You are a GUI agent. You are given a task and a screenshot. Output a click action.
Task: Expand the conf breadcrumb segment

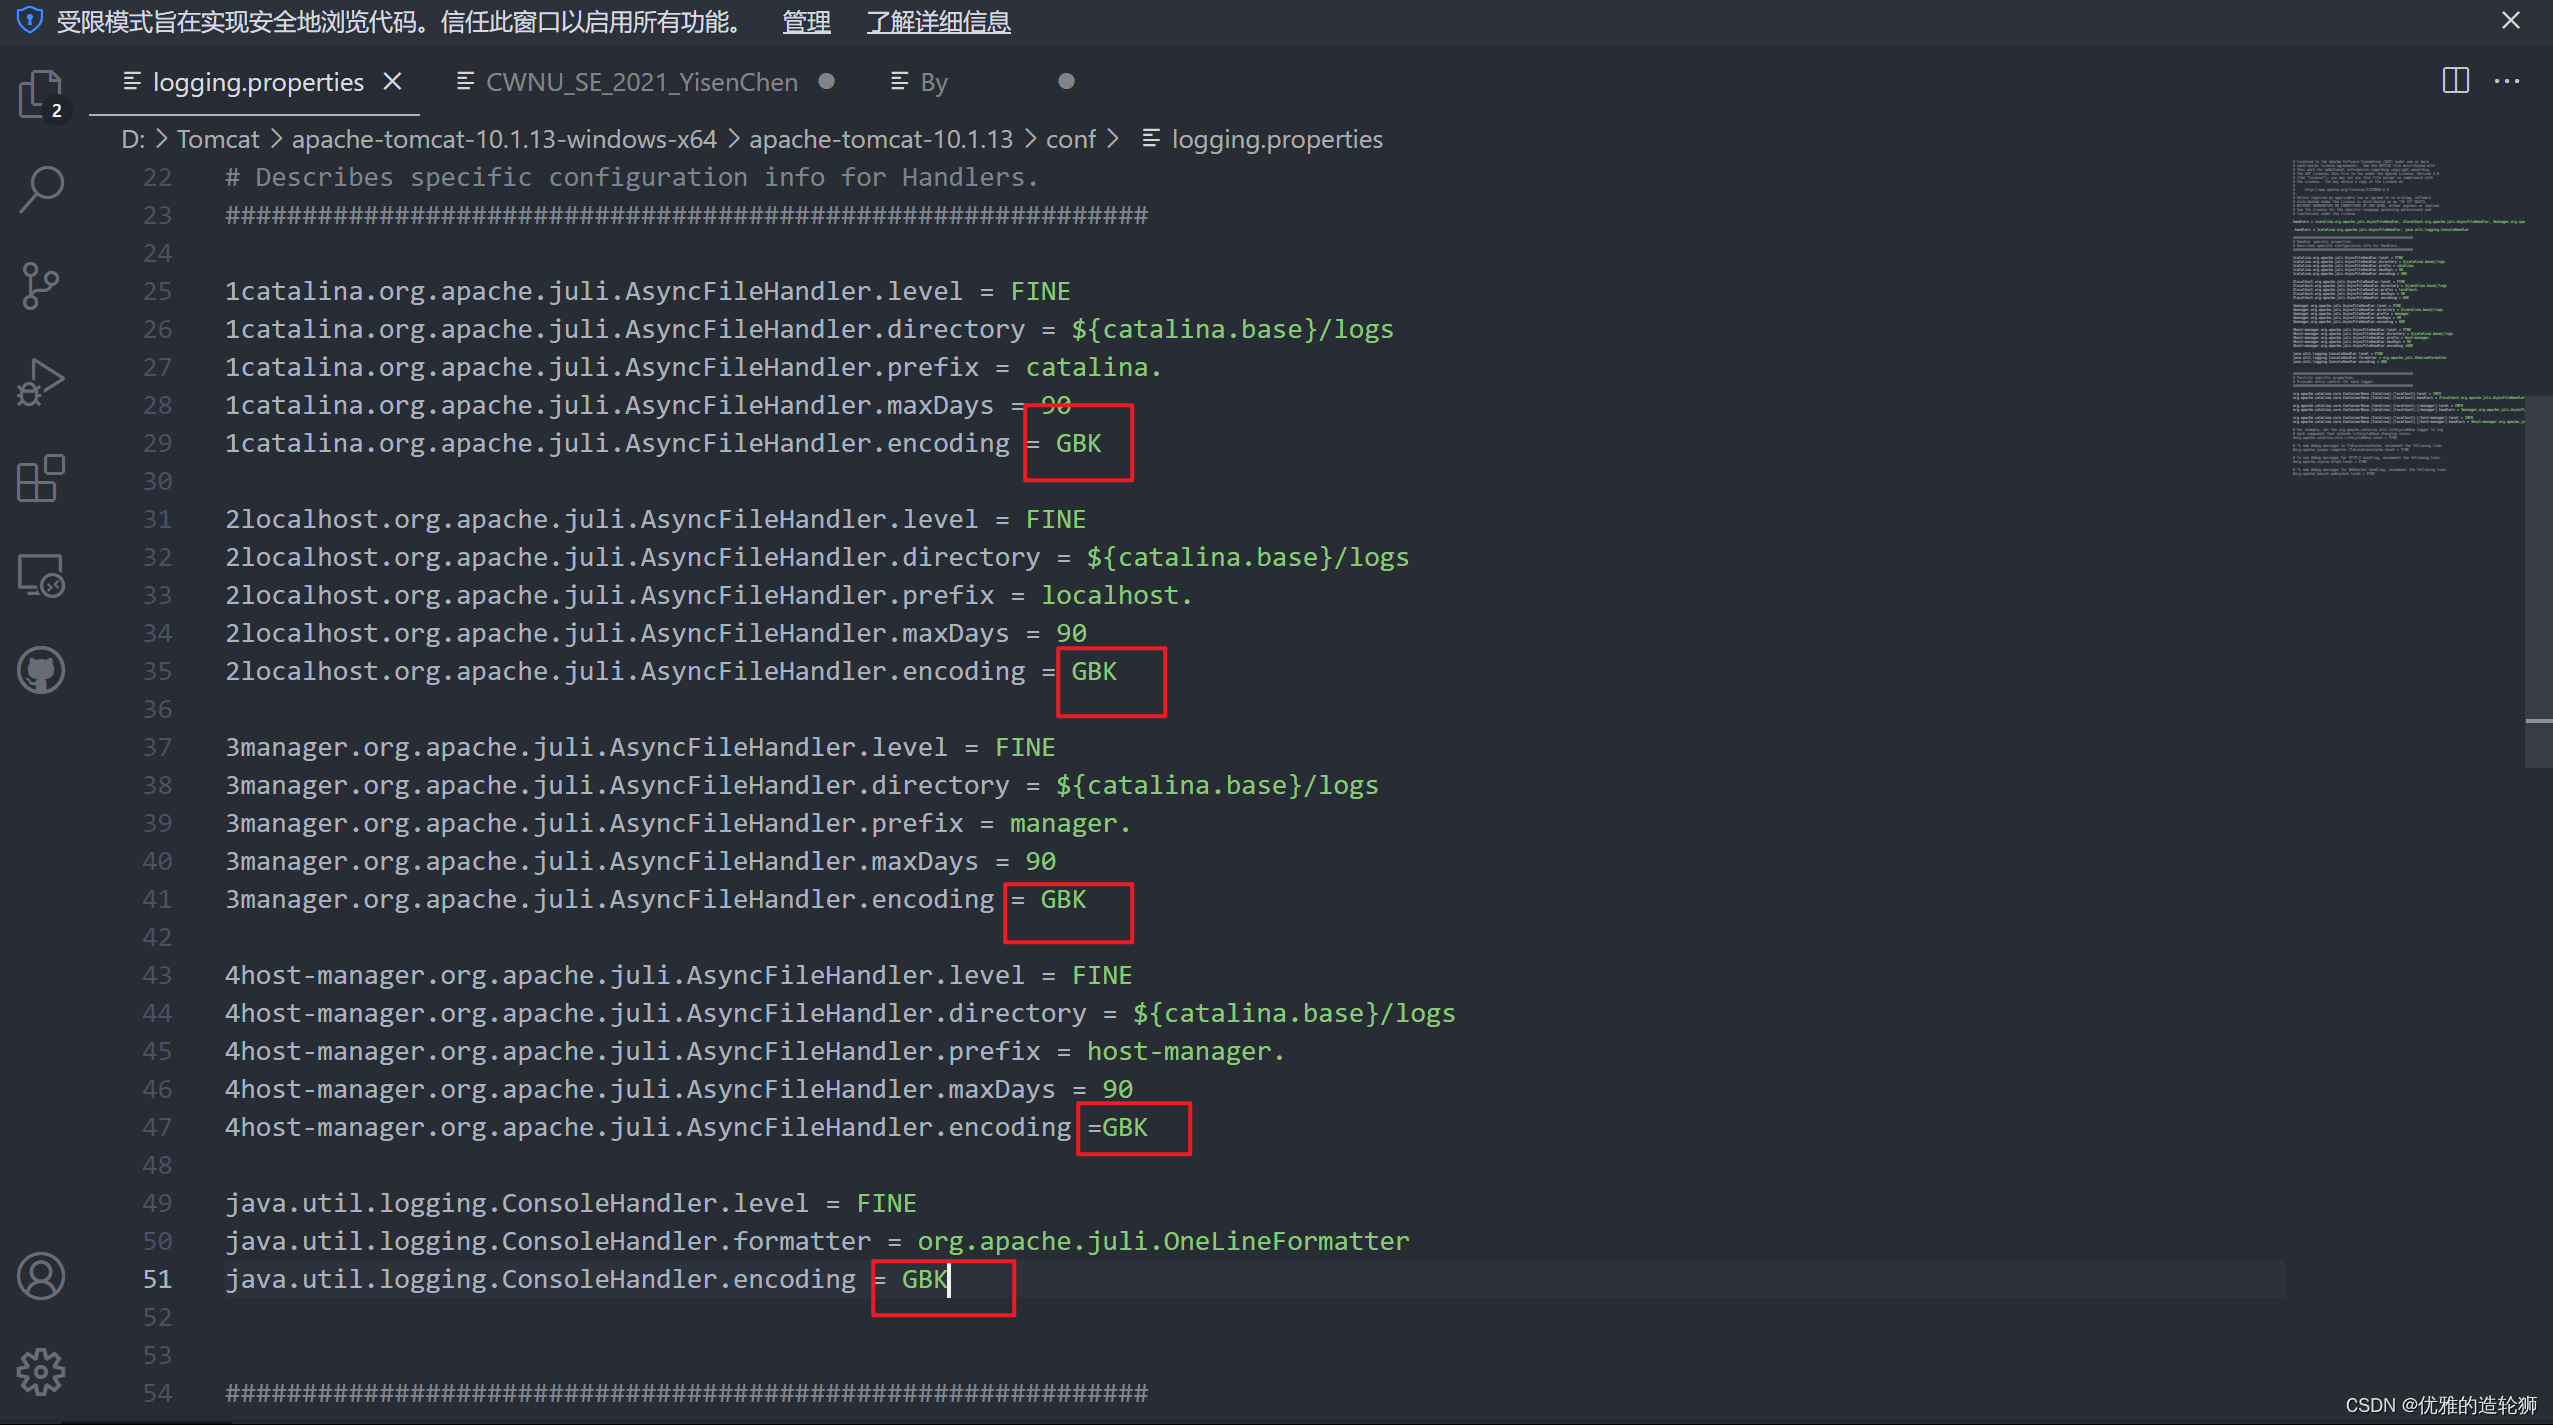click(x=1070, y=139)
